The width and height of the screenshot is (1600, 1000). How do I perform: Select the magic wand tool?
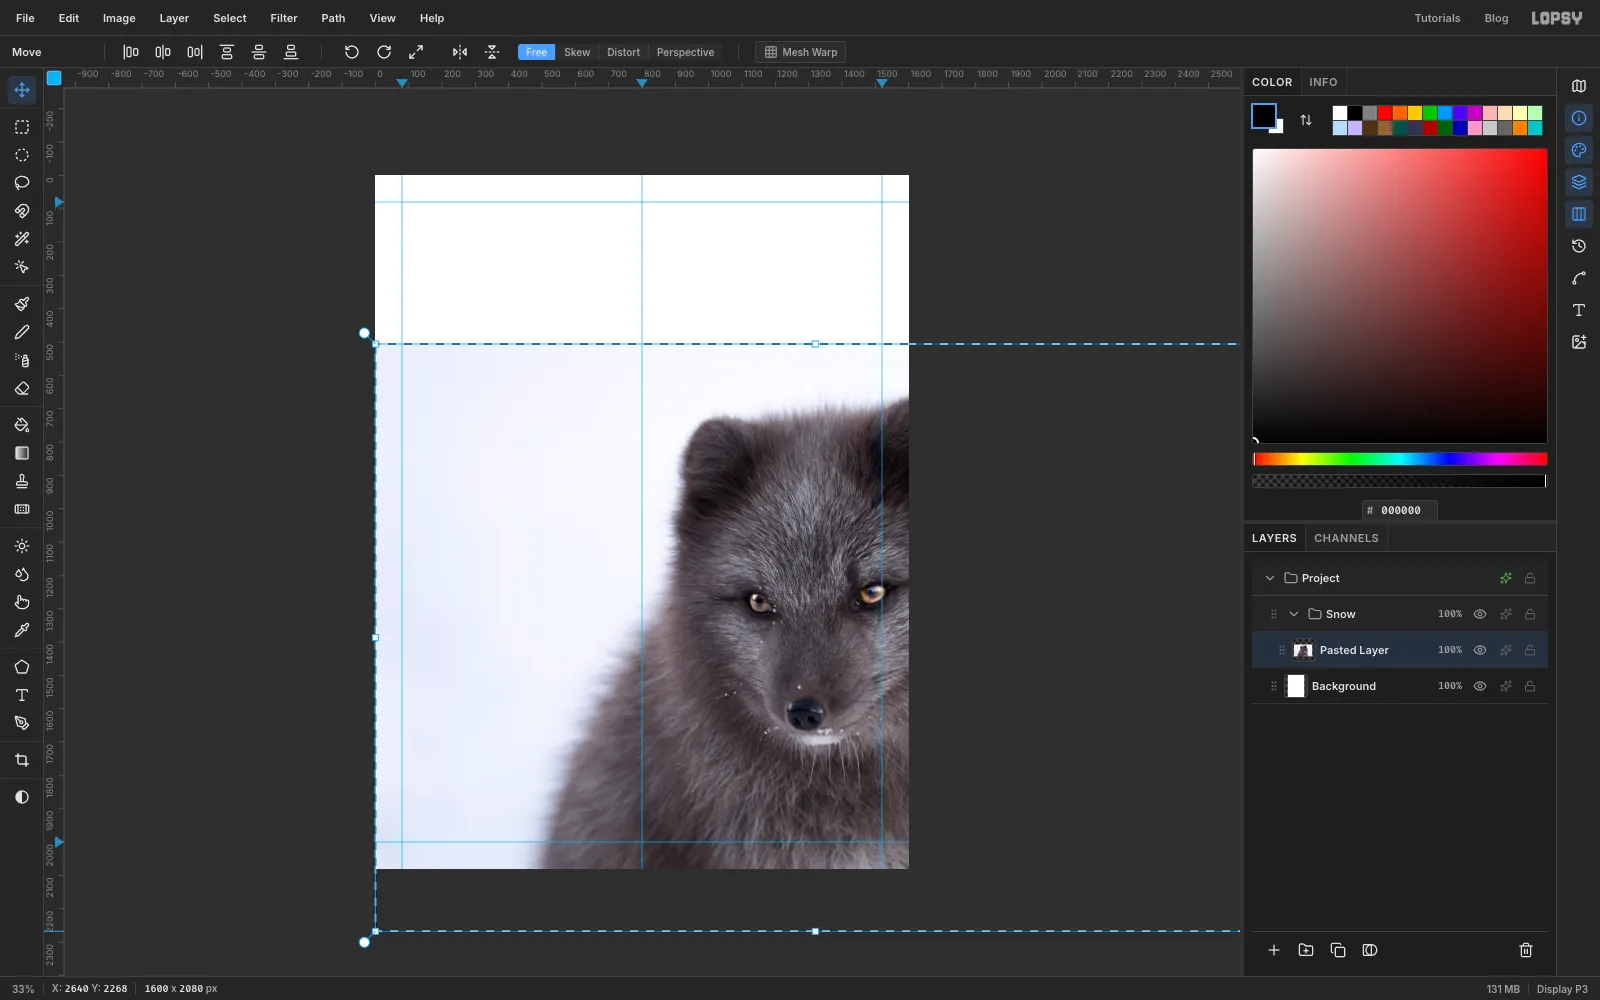coord(22,239)
